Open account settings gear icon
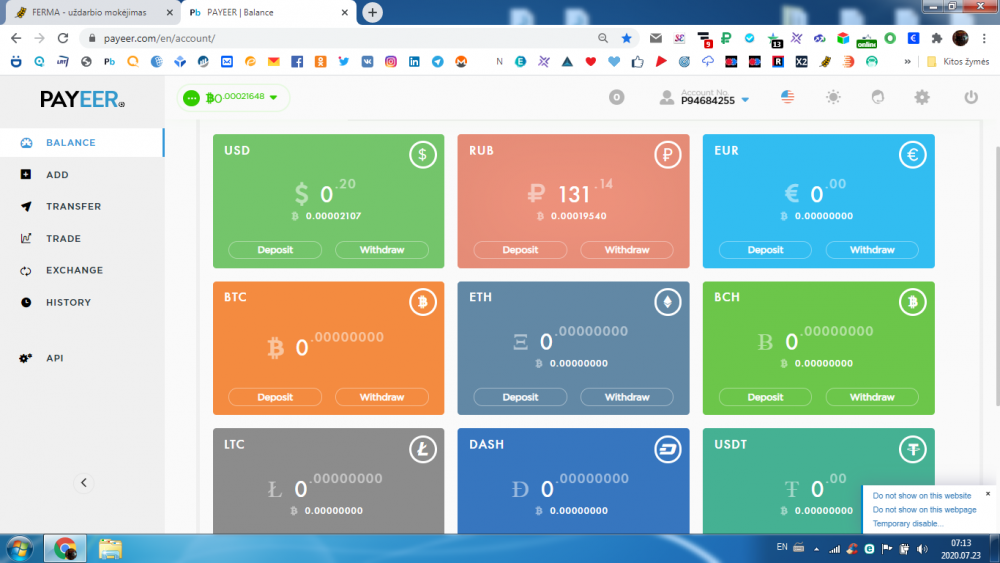The height and width of the screenshot is (563, 1000). pyautogui.click(x=922, y=97)
